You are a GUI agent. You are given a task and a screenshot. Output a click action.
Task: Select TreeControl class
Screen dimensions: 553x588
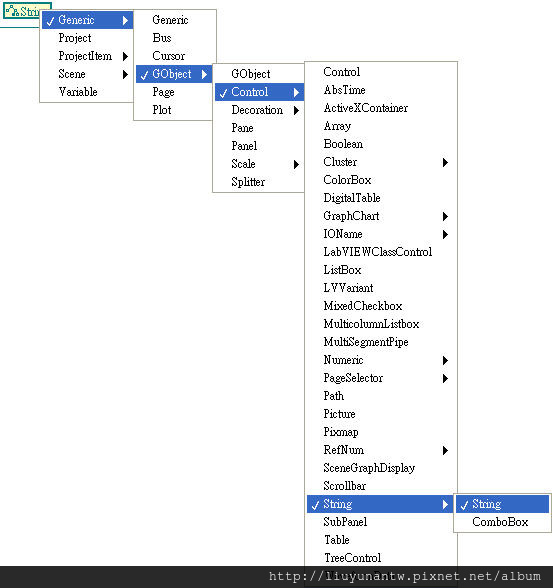(380, 558)
